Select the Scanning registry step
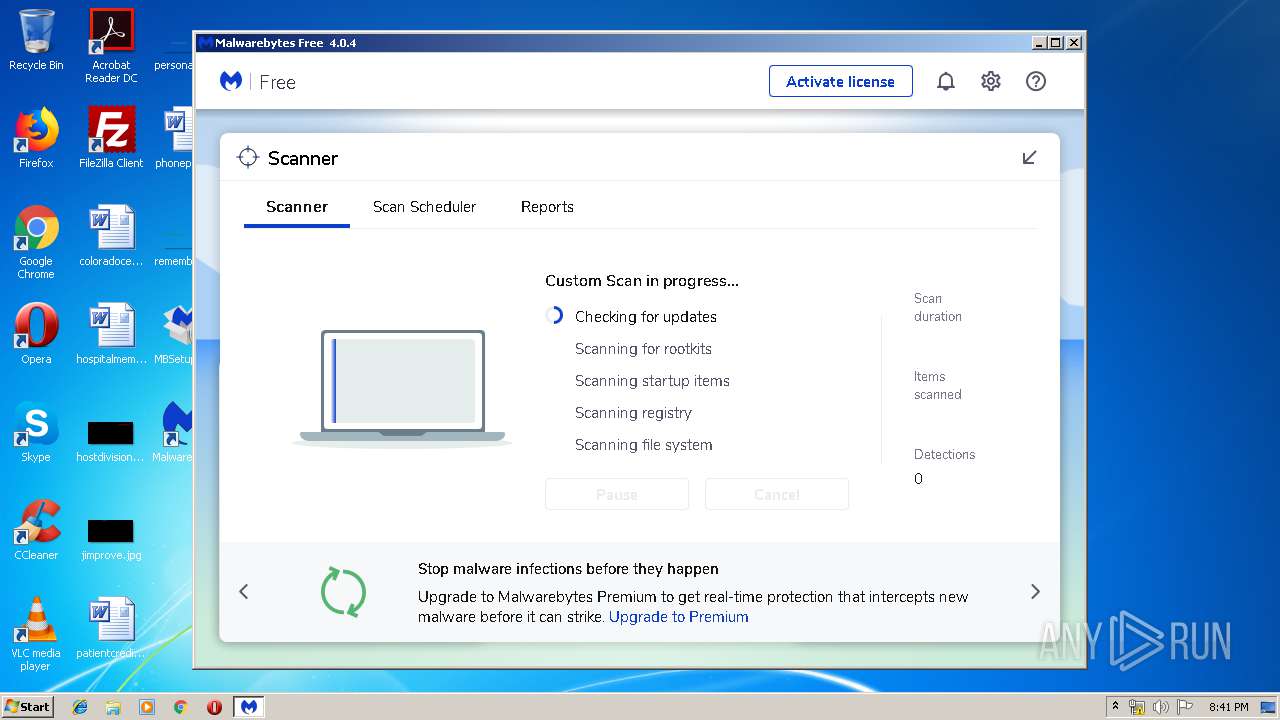The height and width of the screenshot is (720, 1280). [x=633, y=413]
